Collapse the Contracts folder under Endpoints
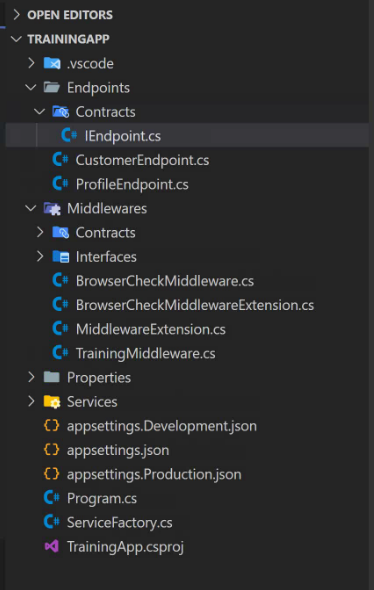The height and width of the screenshot is (590, 374). click(40, 111)
